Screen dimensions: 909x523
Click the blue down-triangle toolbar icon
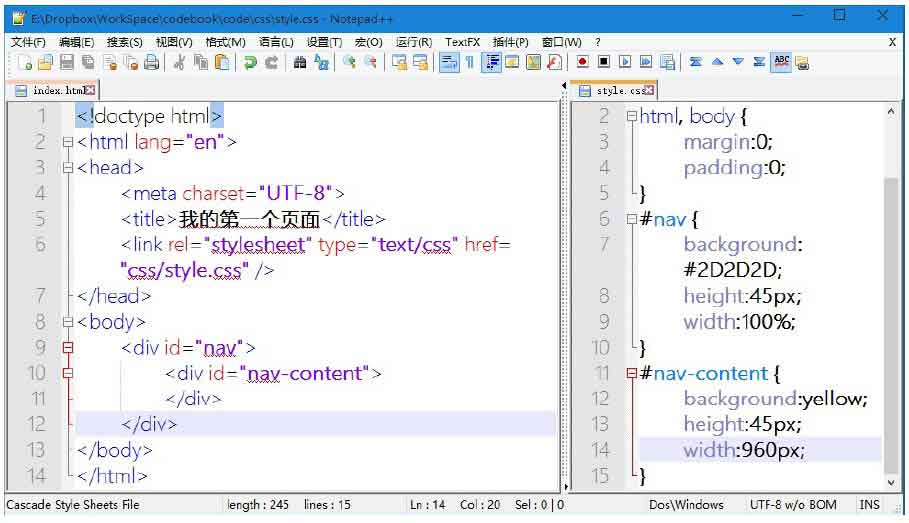(738, 62)
